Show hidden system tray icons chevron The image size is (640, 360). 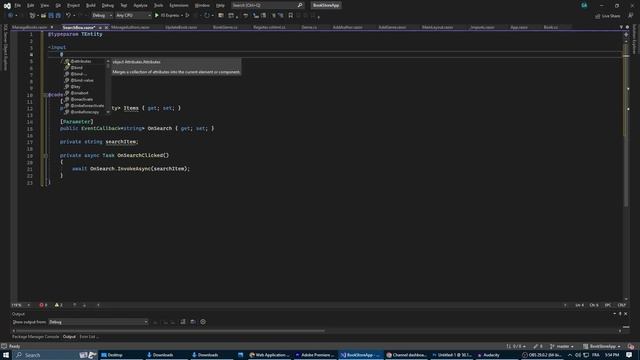coord(570,355)
